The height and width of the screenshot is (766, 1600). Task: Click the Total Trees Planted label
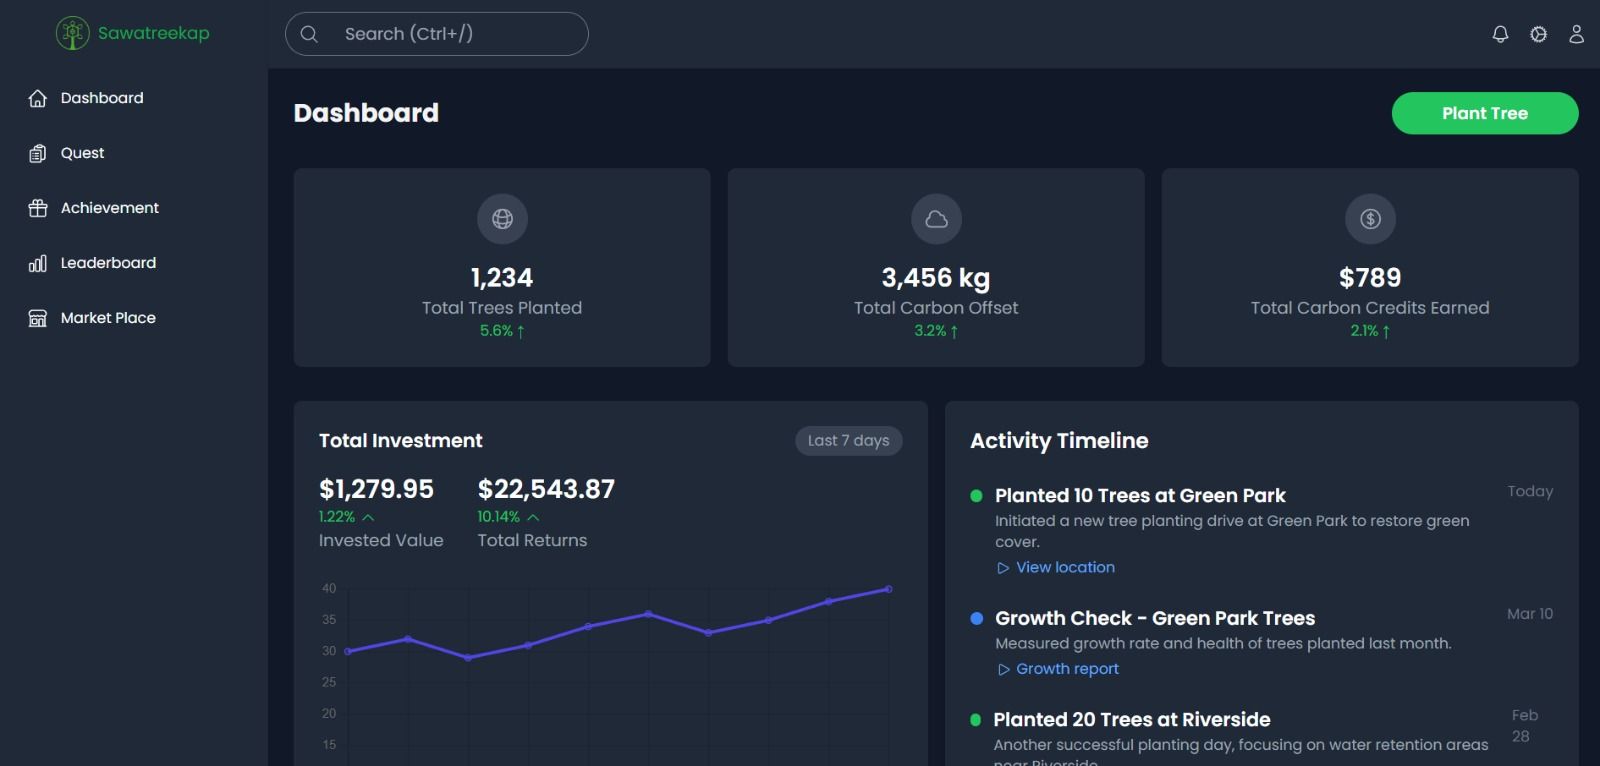[x=502, y=308]
